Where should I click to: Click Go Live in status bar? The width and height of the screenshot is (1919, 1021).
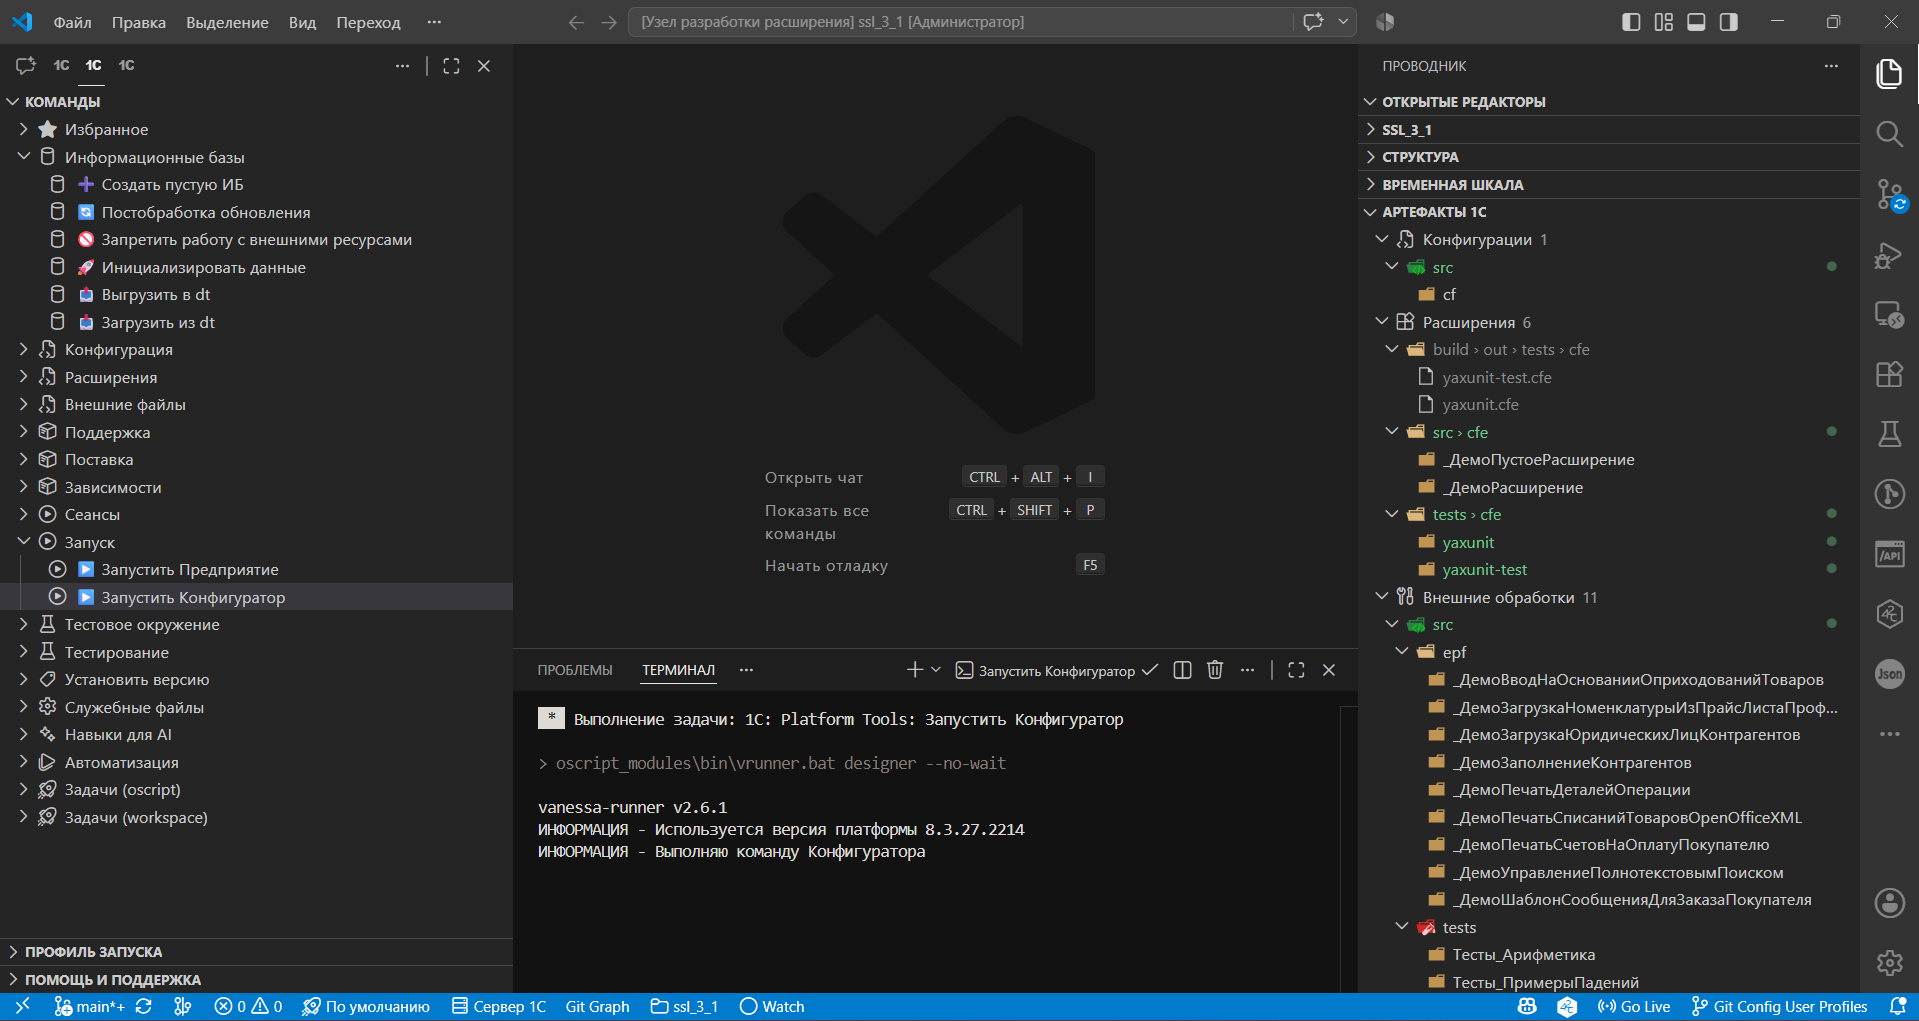point(1634,1007)
